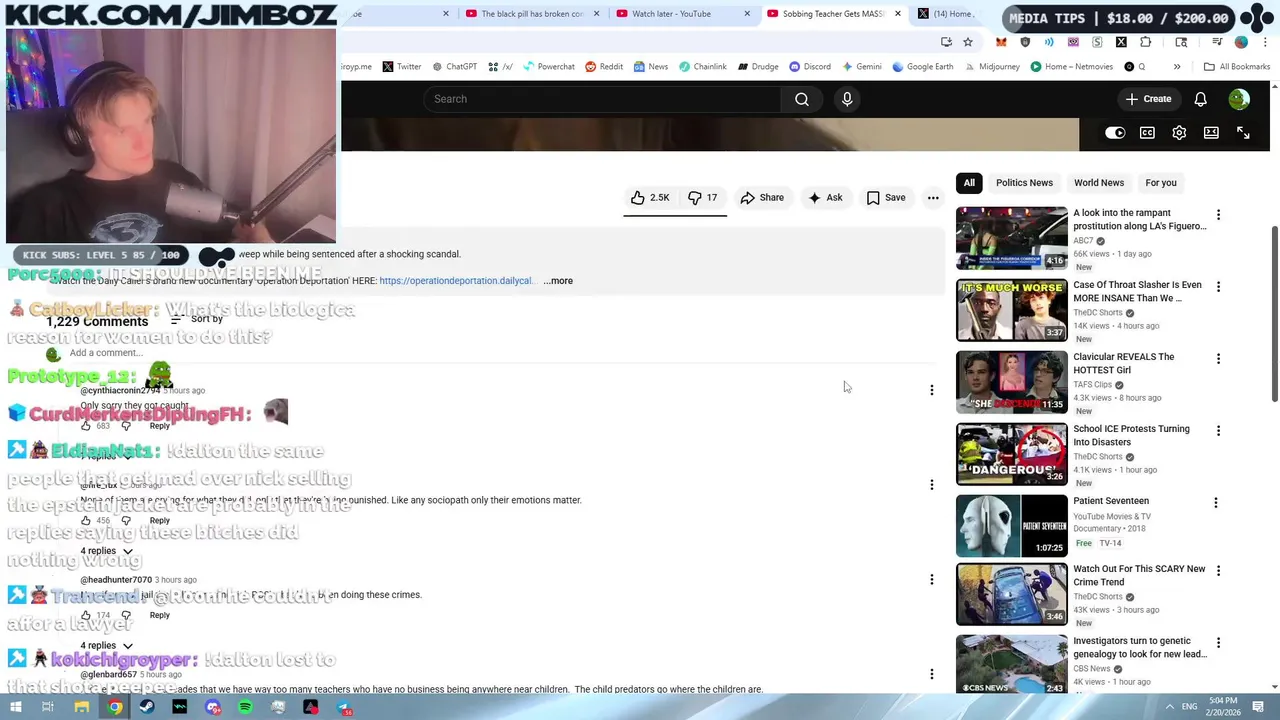1280x720 pixels.
Task: Open Steam from the taskbar
Action: pyautogui.click(x=147, y=707)
